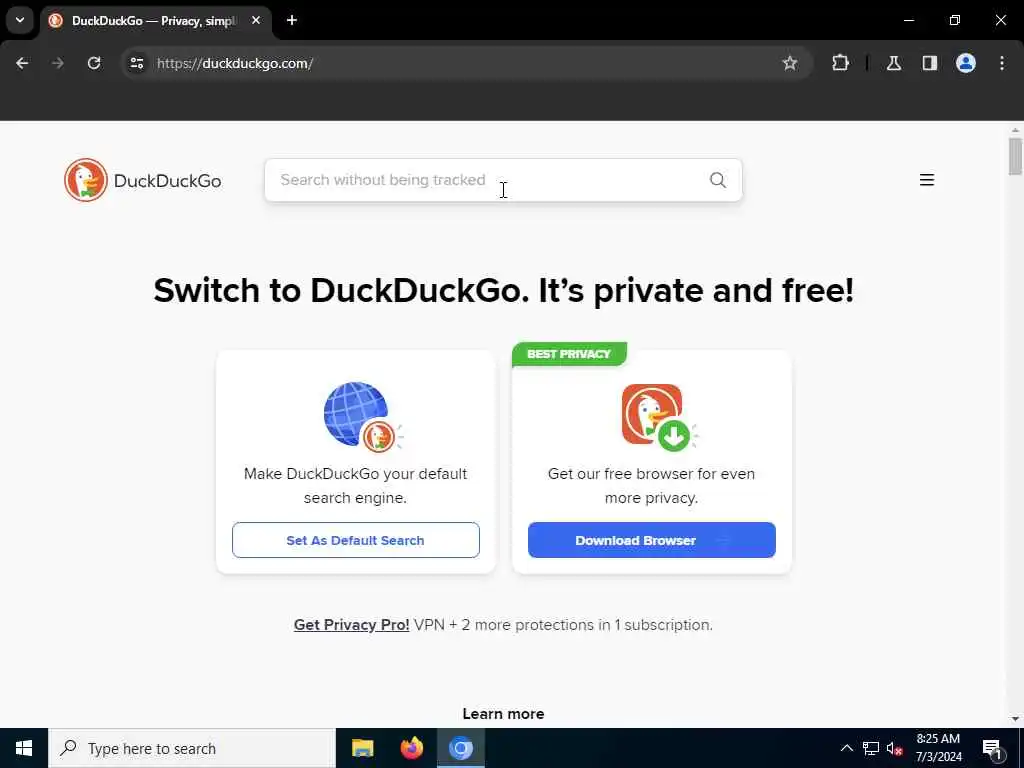The height and width of the screenshot is (768, 1024).
Task: Expand the tab search dropdown arrow
Action: (20, 20)
